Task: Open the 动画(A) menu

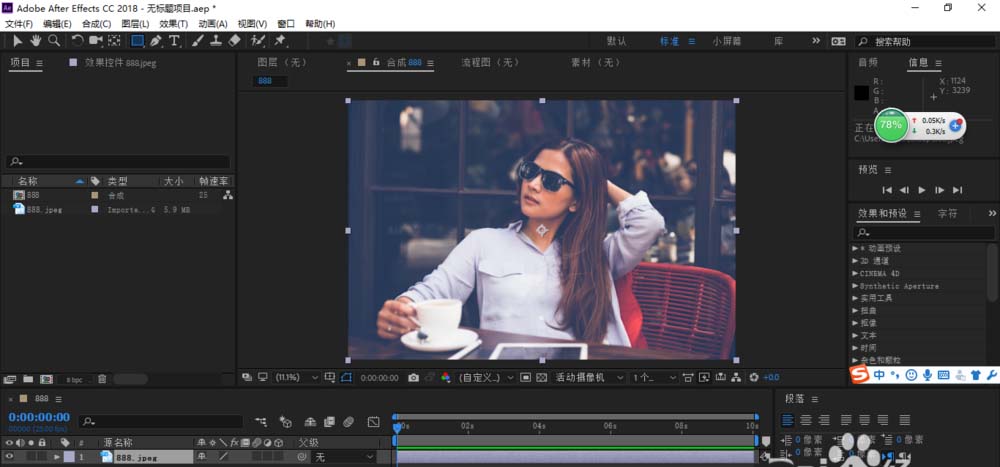Action: [x=212, y=24]
